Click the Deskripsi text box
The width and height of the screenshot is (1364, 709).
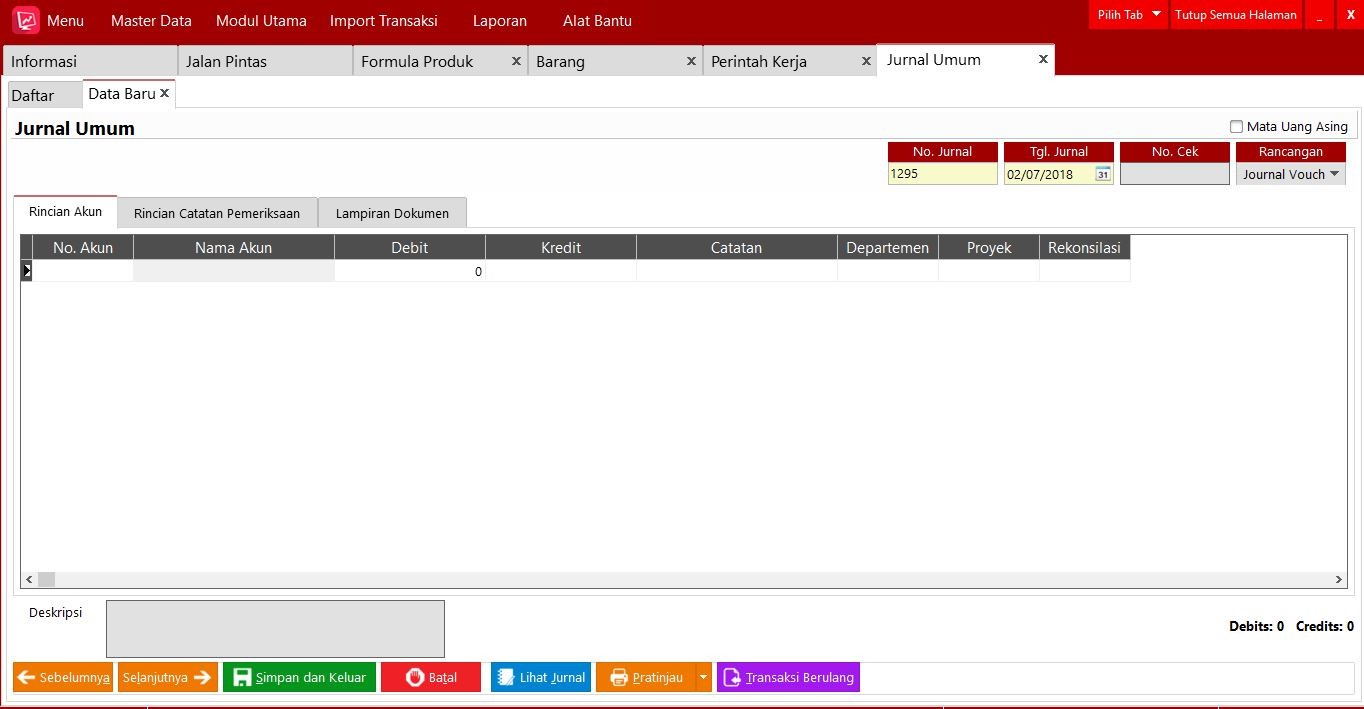(275, 628)
